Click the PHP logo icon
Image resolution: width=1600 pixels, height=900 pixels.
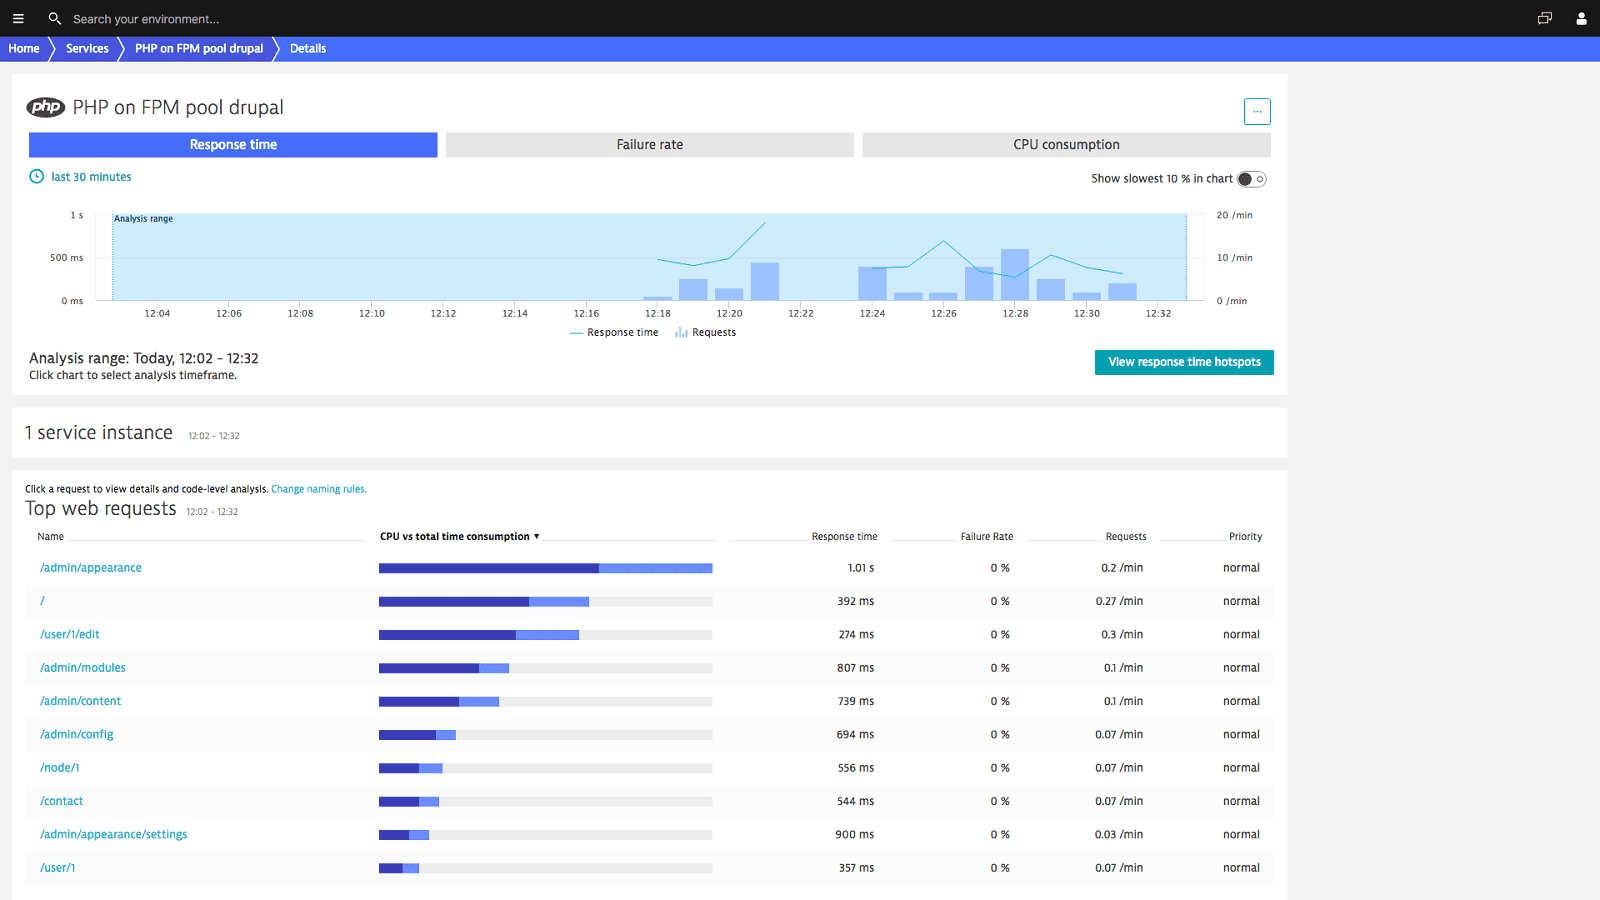coord(46,107)
